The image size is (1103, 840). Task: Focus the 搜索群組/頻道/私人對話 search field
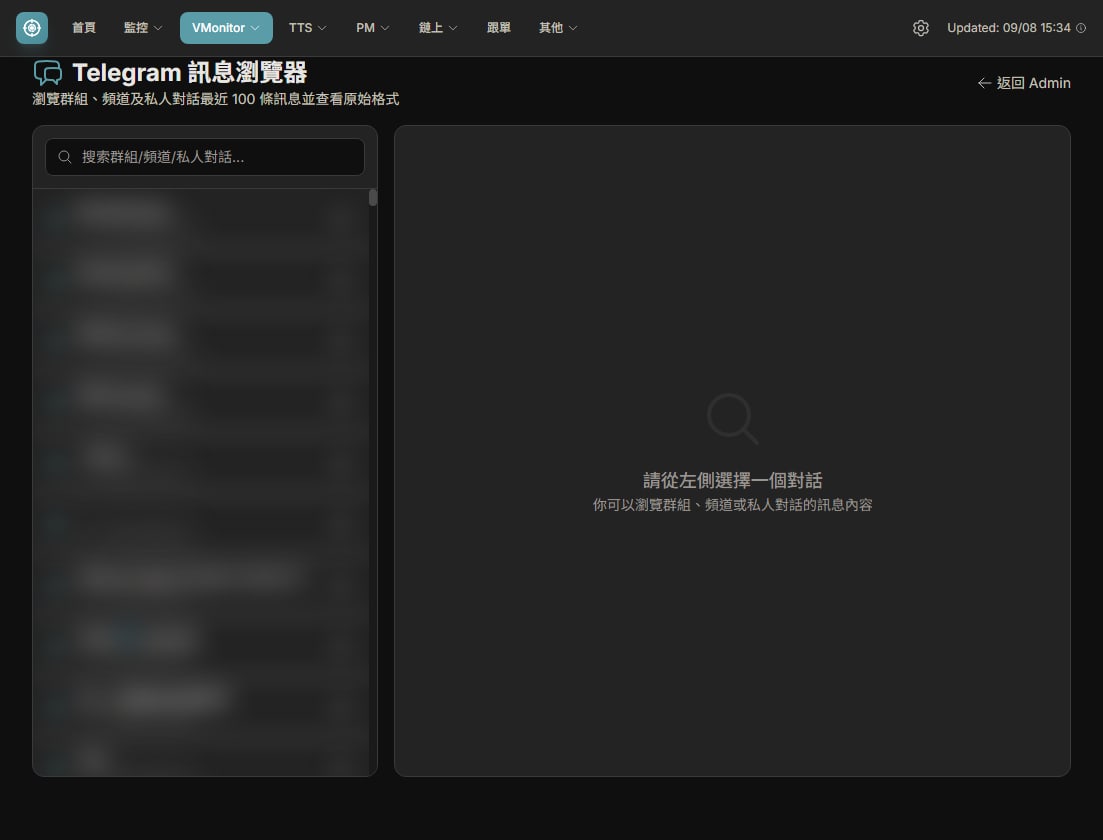205,157
